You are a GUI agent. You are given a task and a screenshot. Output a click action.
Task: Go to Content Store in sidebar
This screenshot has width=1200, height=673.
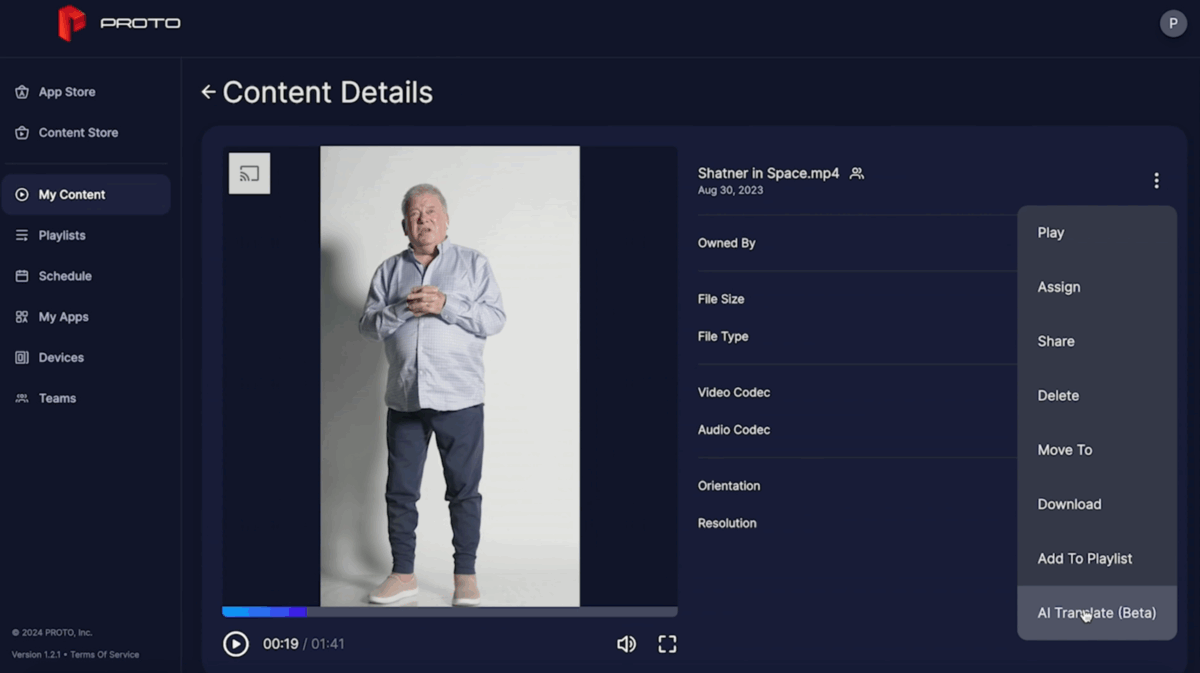click(x=77, y=133)
